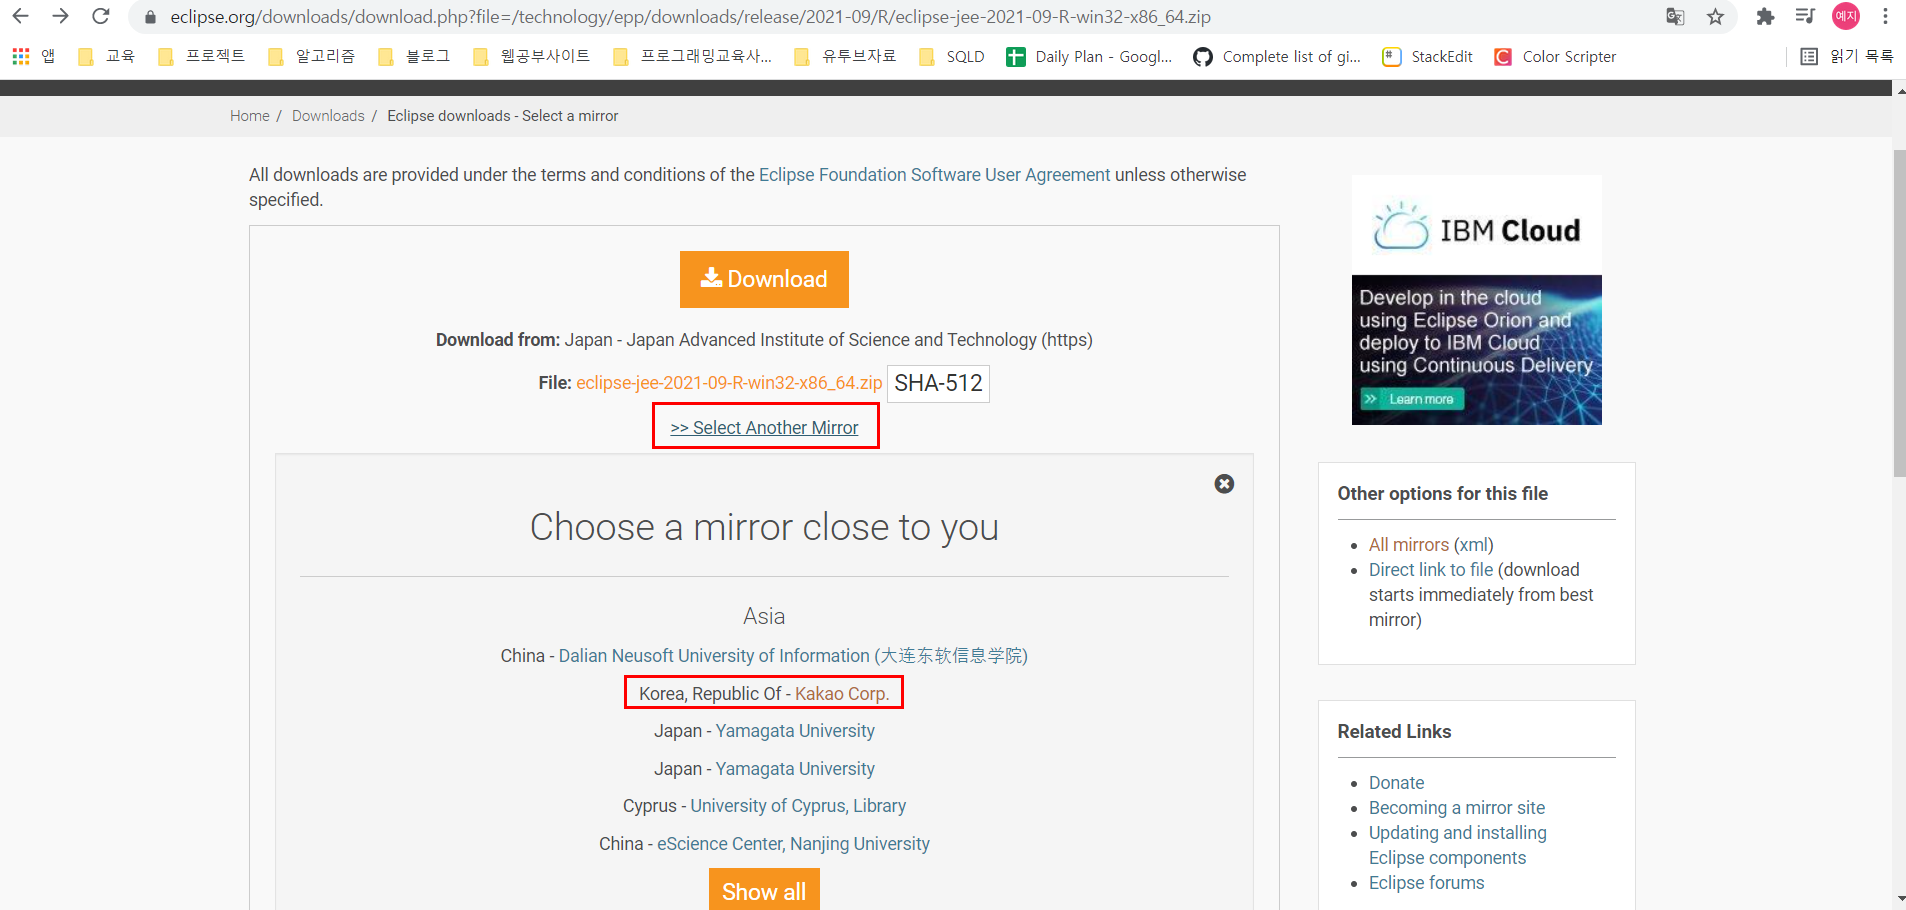This screenshot has height=910, width=1906.
Task: Open the 블로그 bookmark folder
Action: point(414,56)
